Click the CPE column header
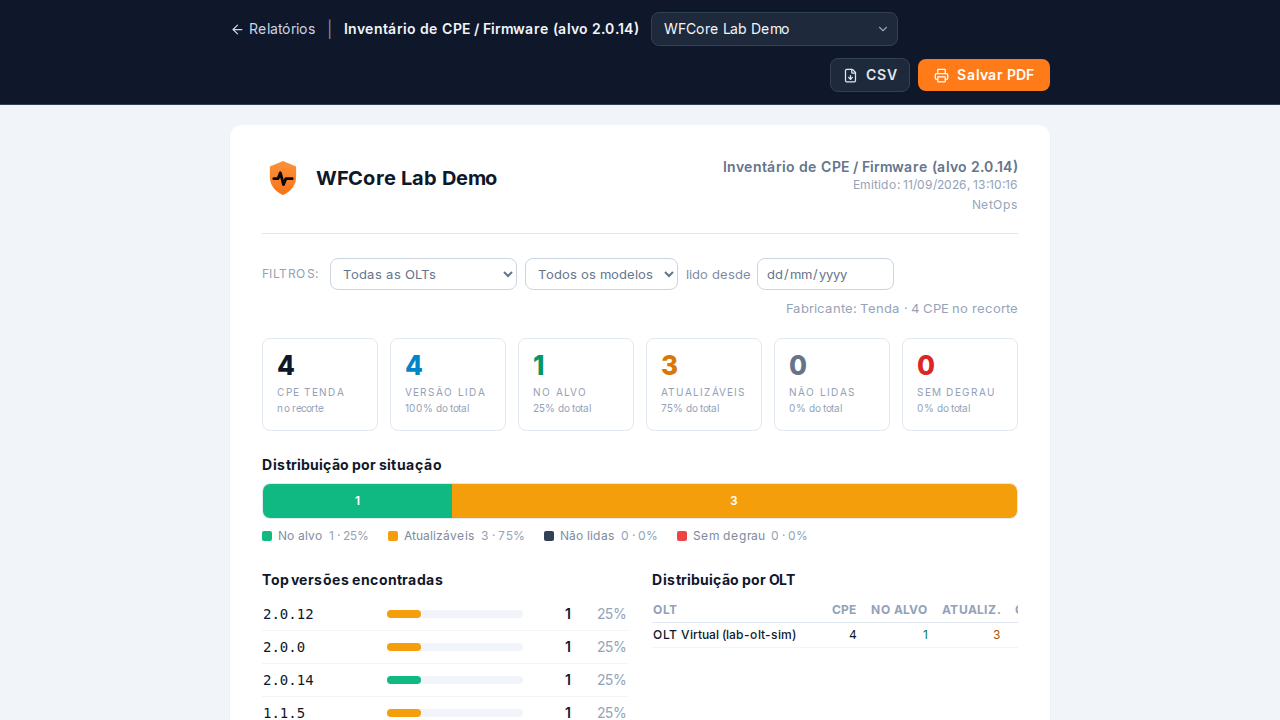 point(844,610)
